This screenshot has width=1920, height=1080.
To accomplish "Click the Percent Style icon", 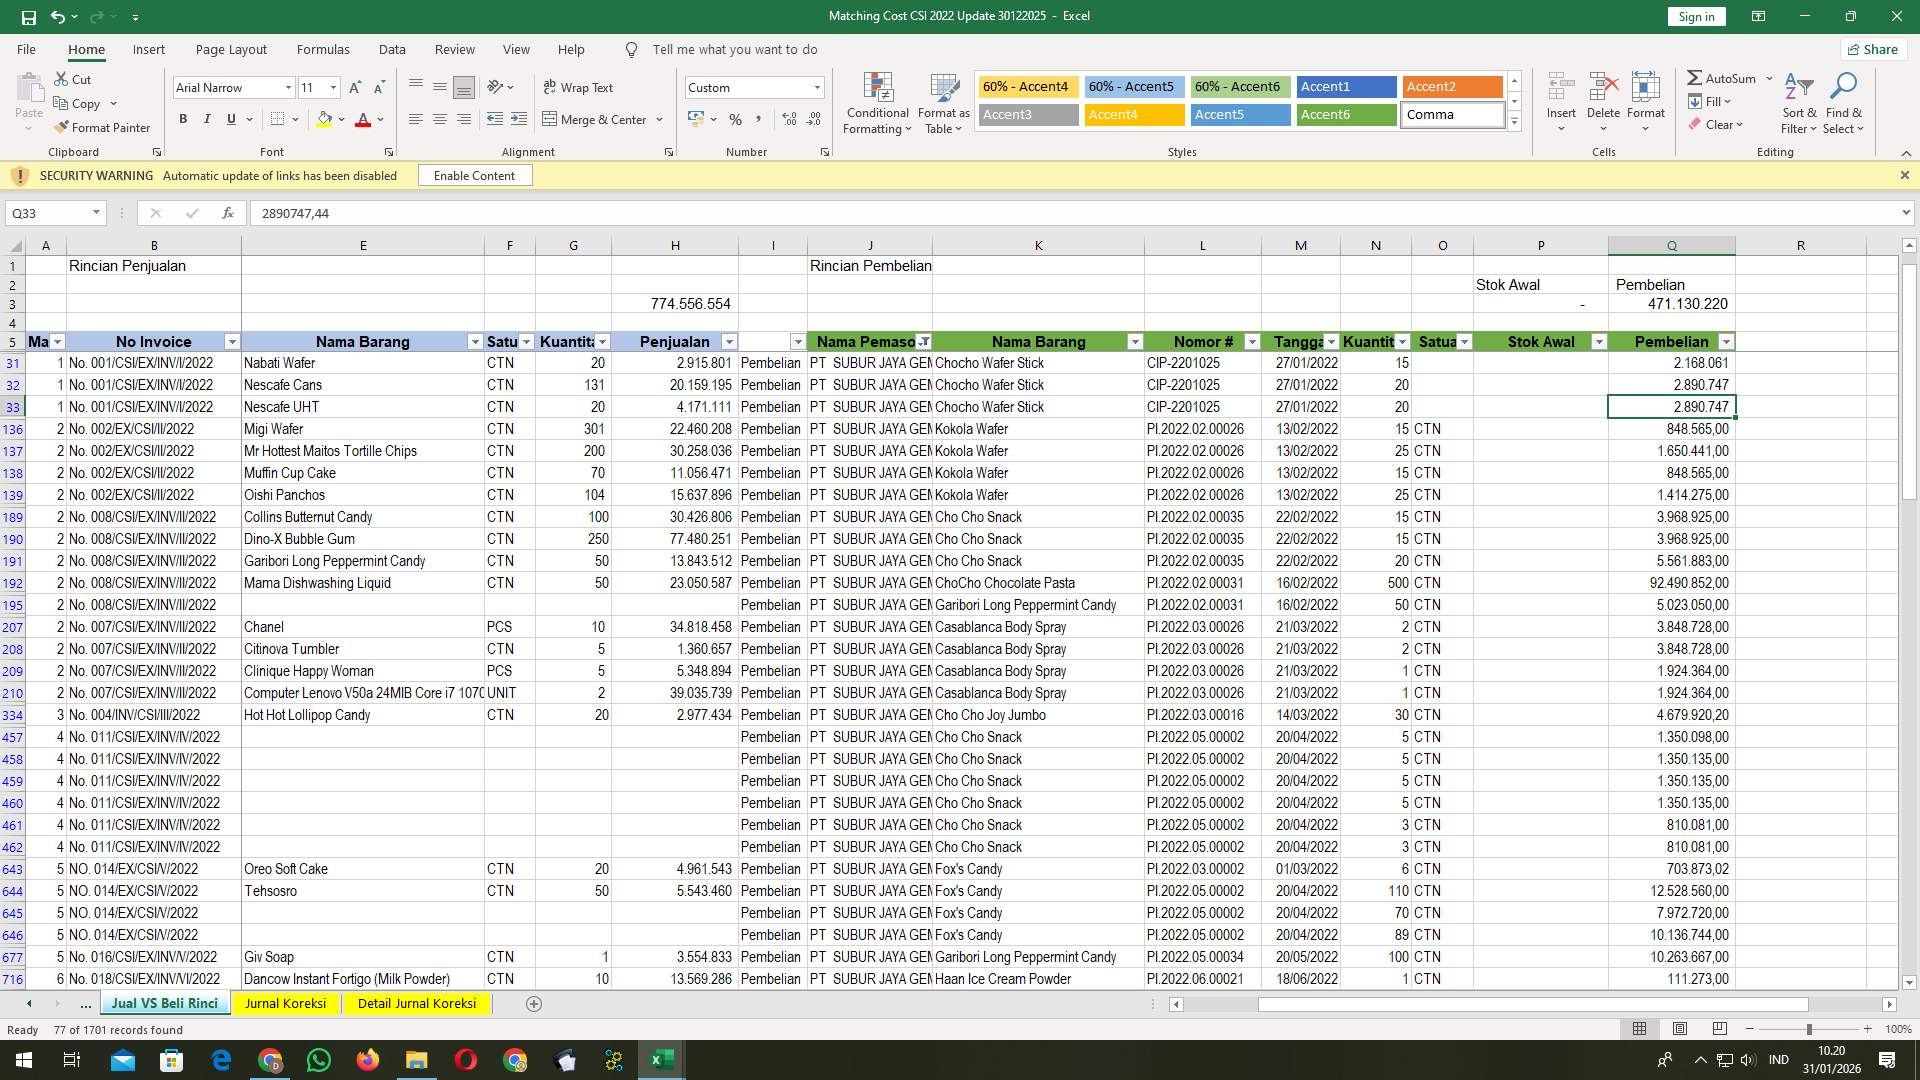I will [x=736, y=119].
